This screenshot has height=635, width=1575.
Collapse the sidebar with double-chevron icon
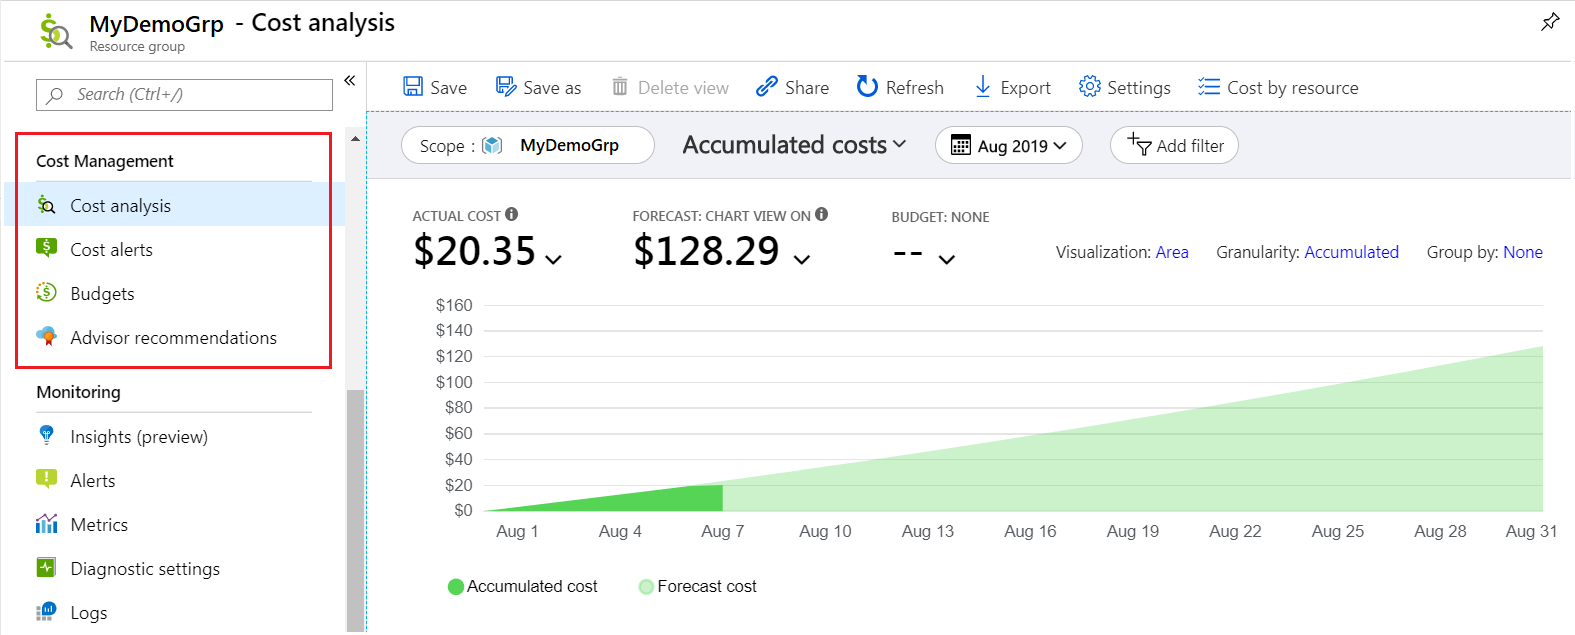point(350,80)
